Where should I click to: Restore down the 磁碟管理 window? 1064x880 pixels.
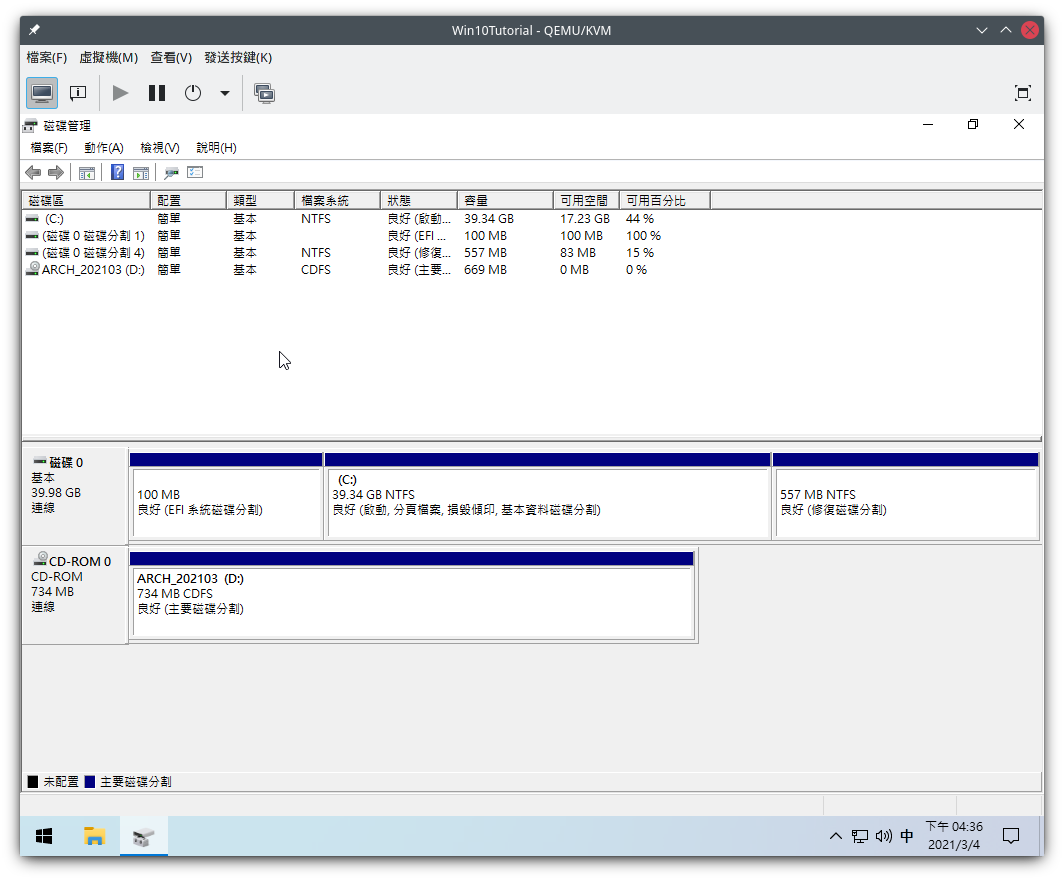973,125
